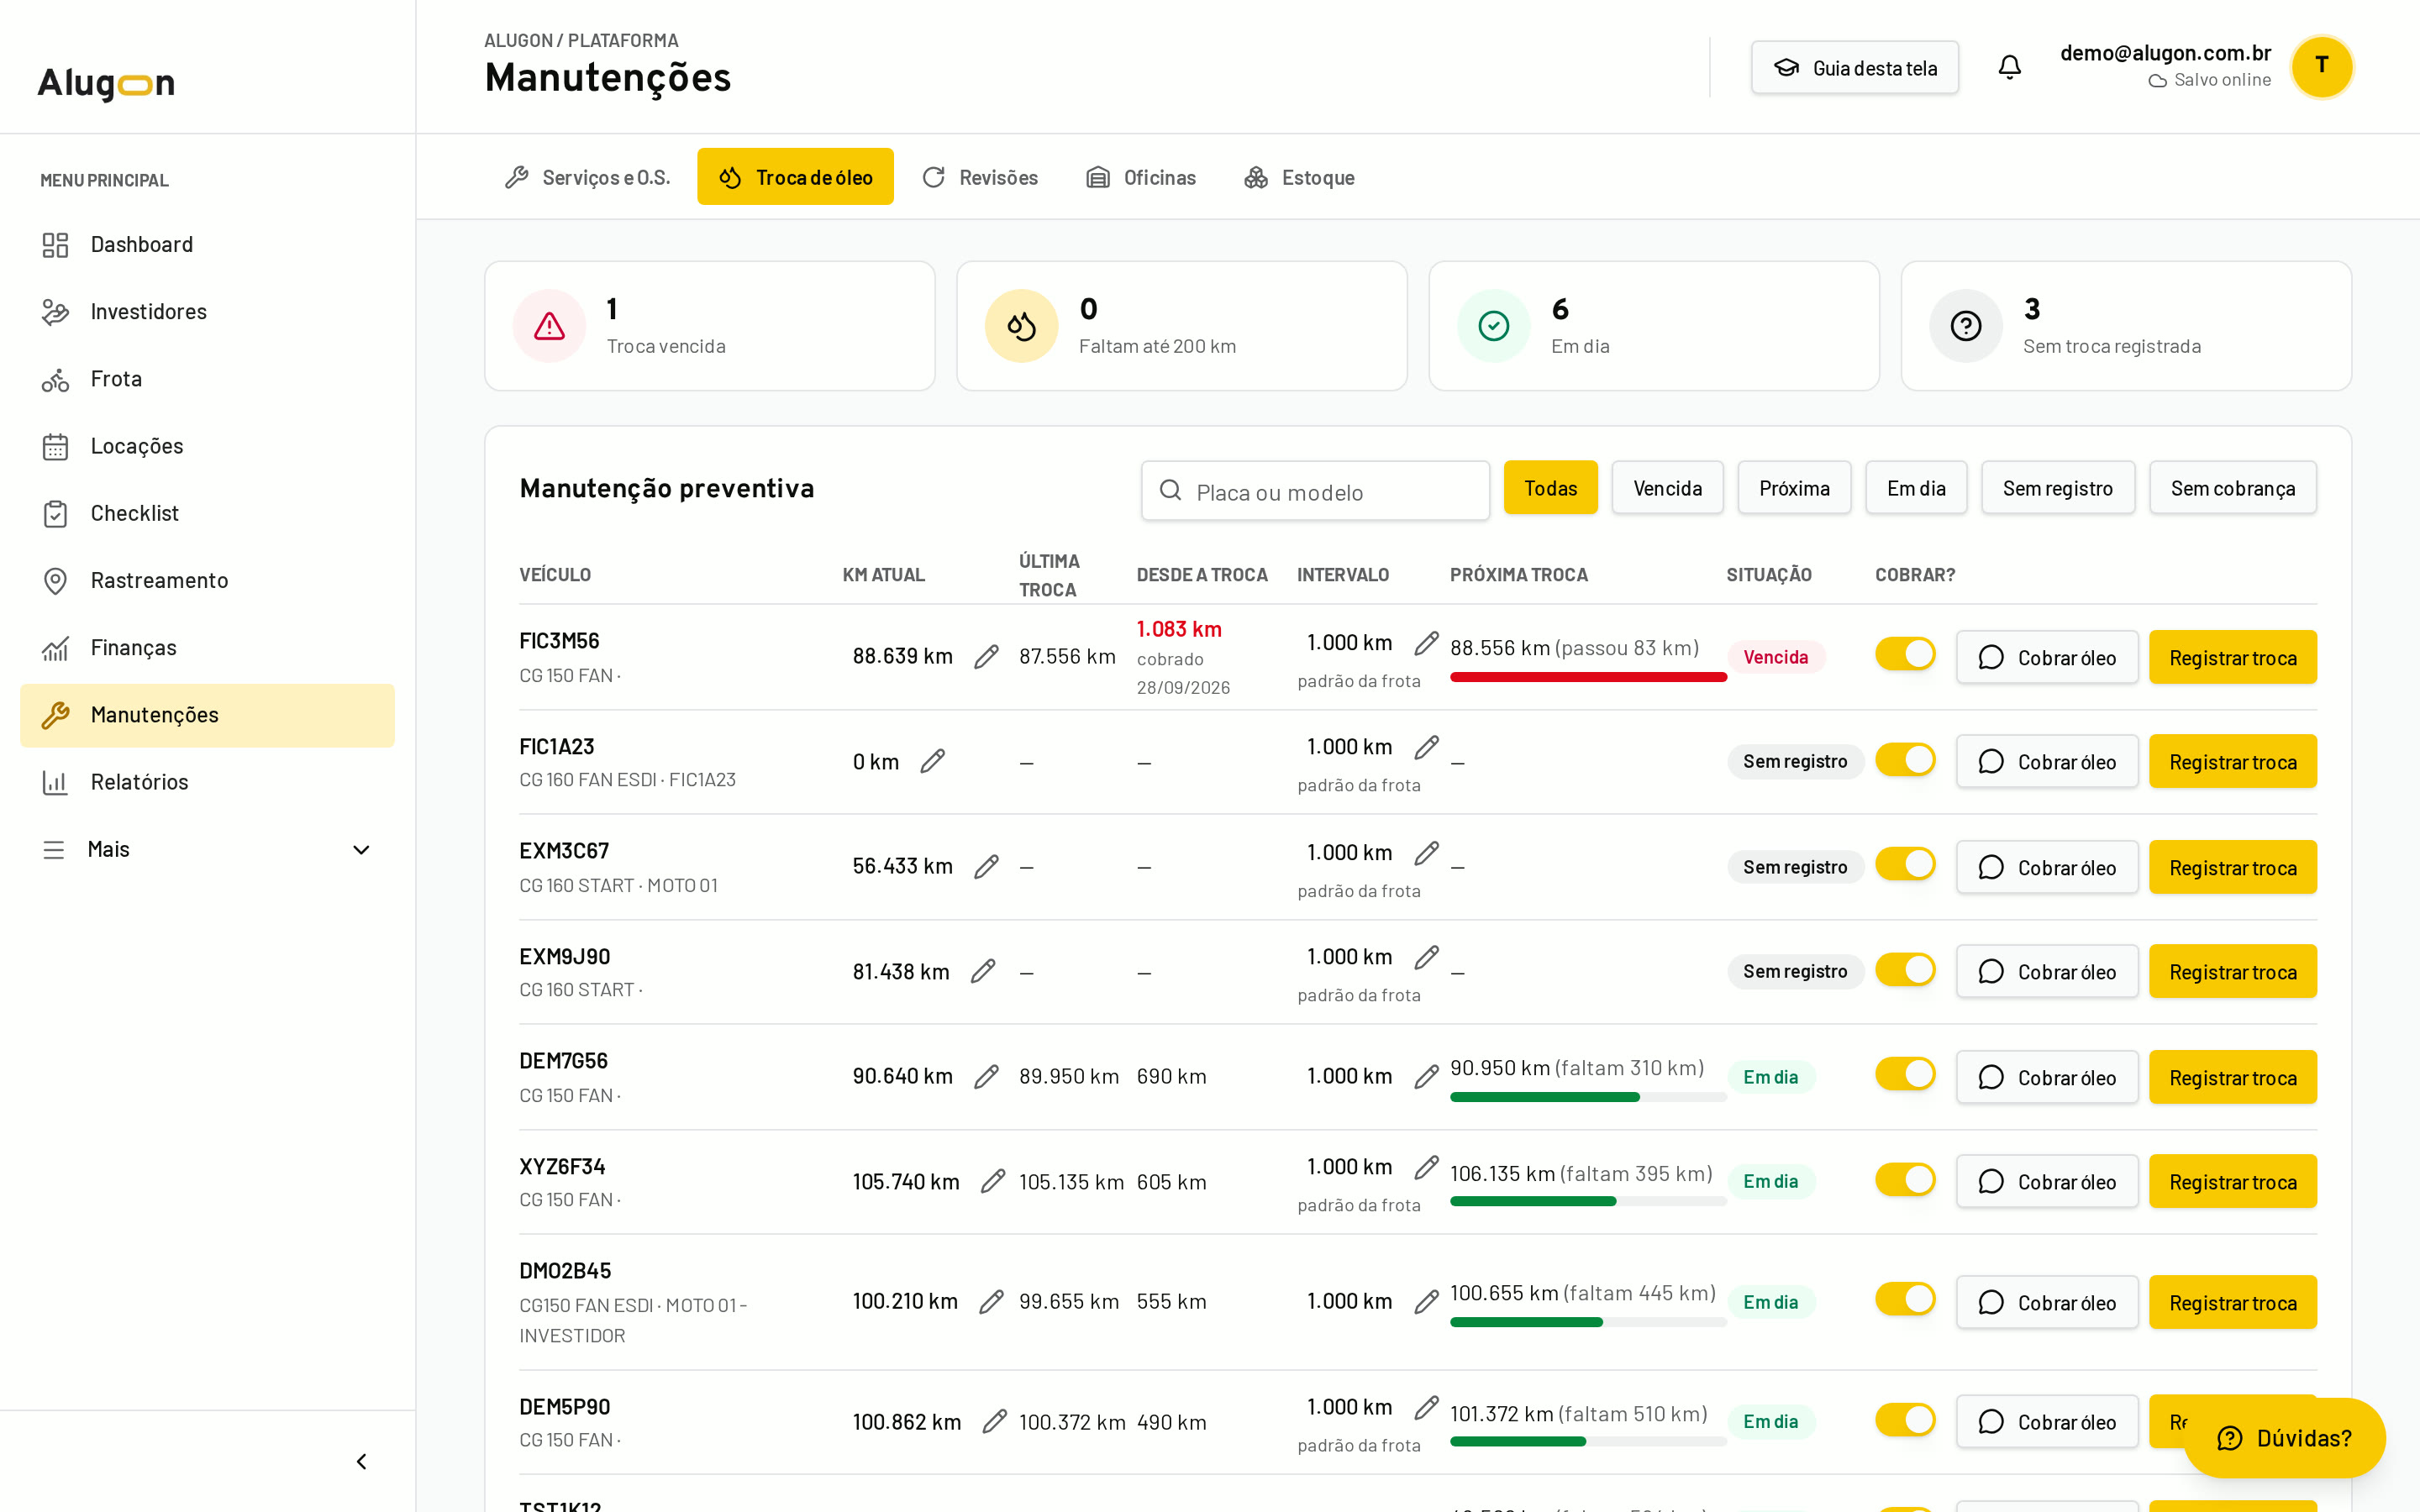
Task: Open Rastreamento in the sidebar
Action: coord(207,580)
